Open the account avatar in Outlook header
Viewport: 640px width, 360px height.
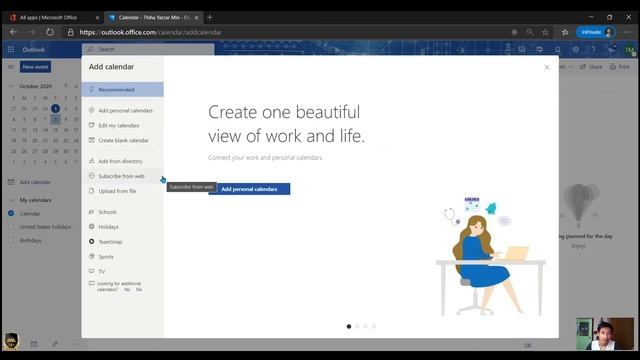(x=630, y=50)
